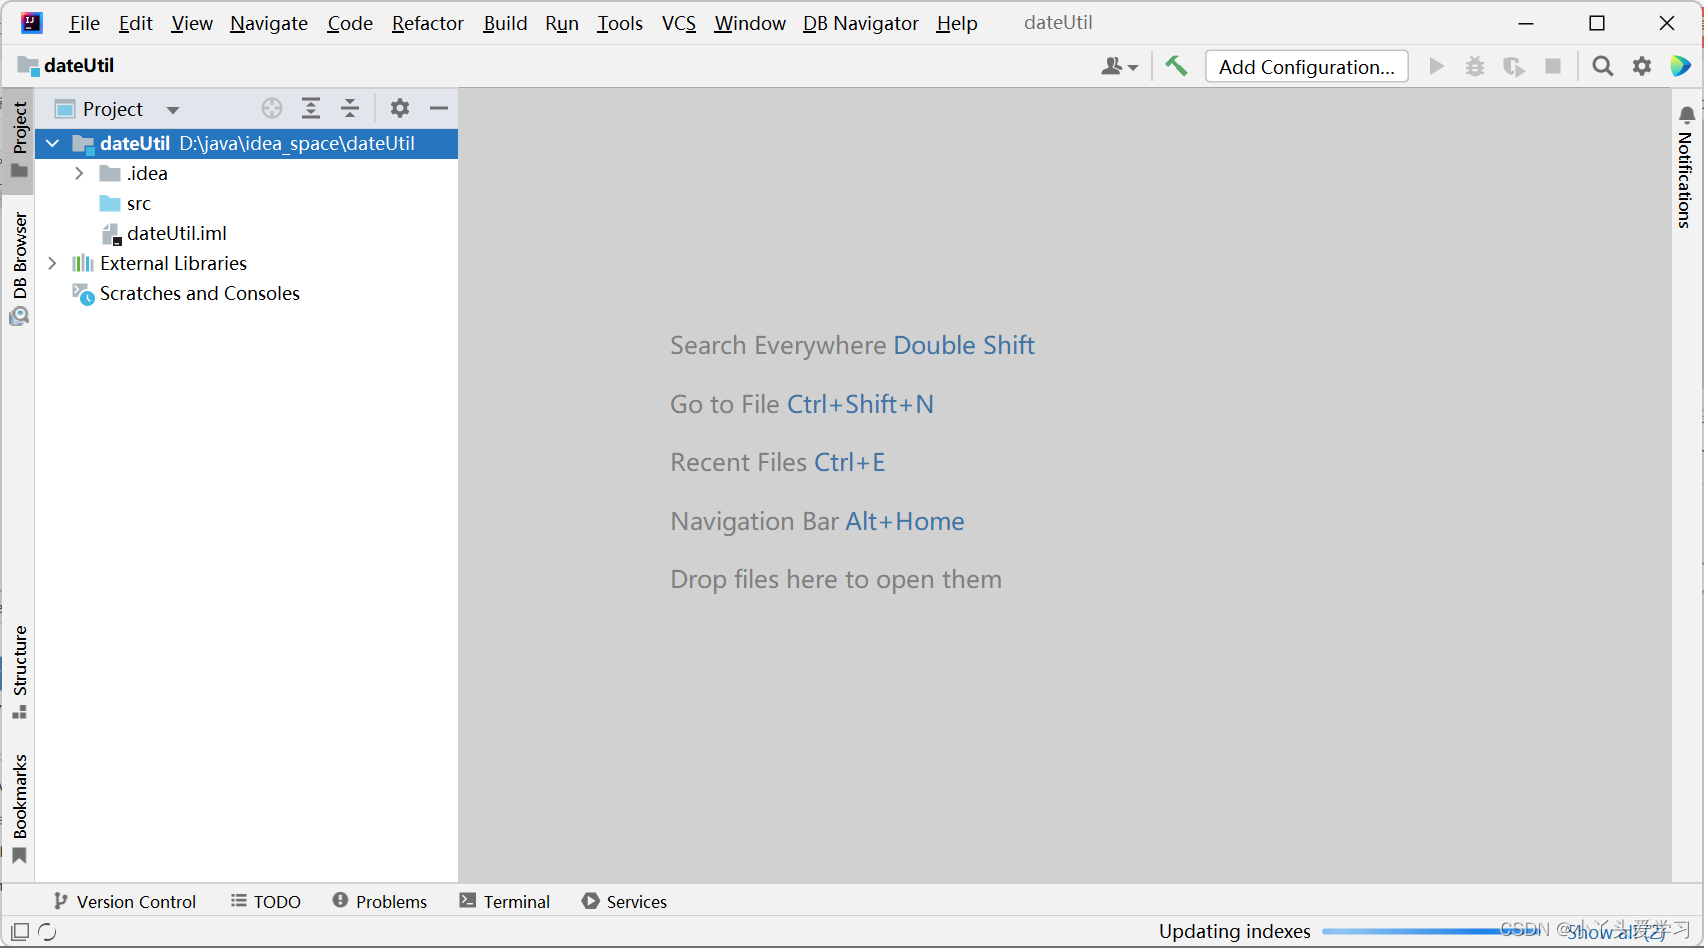The height and width of the screenshot is (948, 1704).
Task: Click Collapse All in Project panel
Action: click(350, 108)
